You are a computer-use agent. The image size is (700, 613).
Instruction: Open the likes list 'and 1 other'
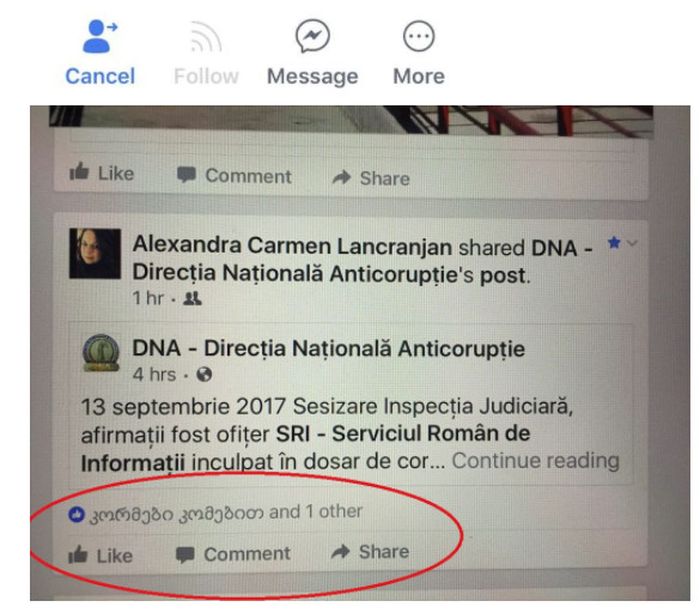pos(315,512)
